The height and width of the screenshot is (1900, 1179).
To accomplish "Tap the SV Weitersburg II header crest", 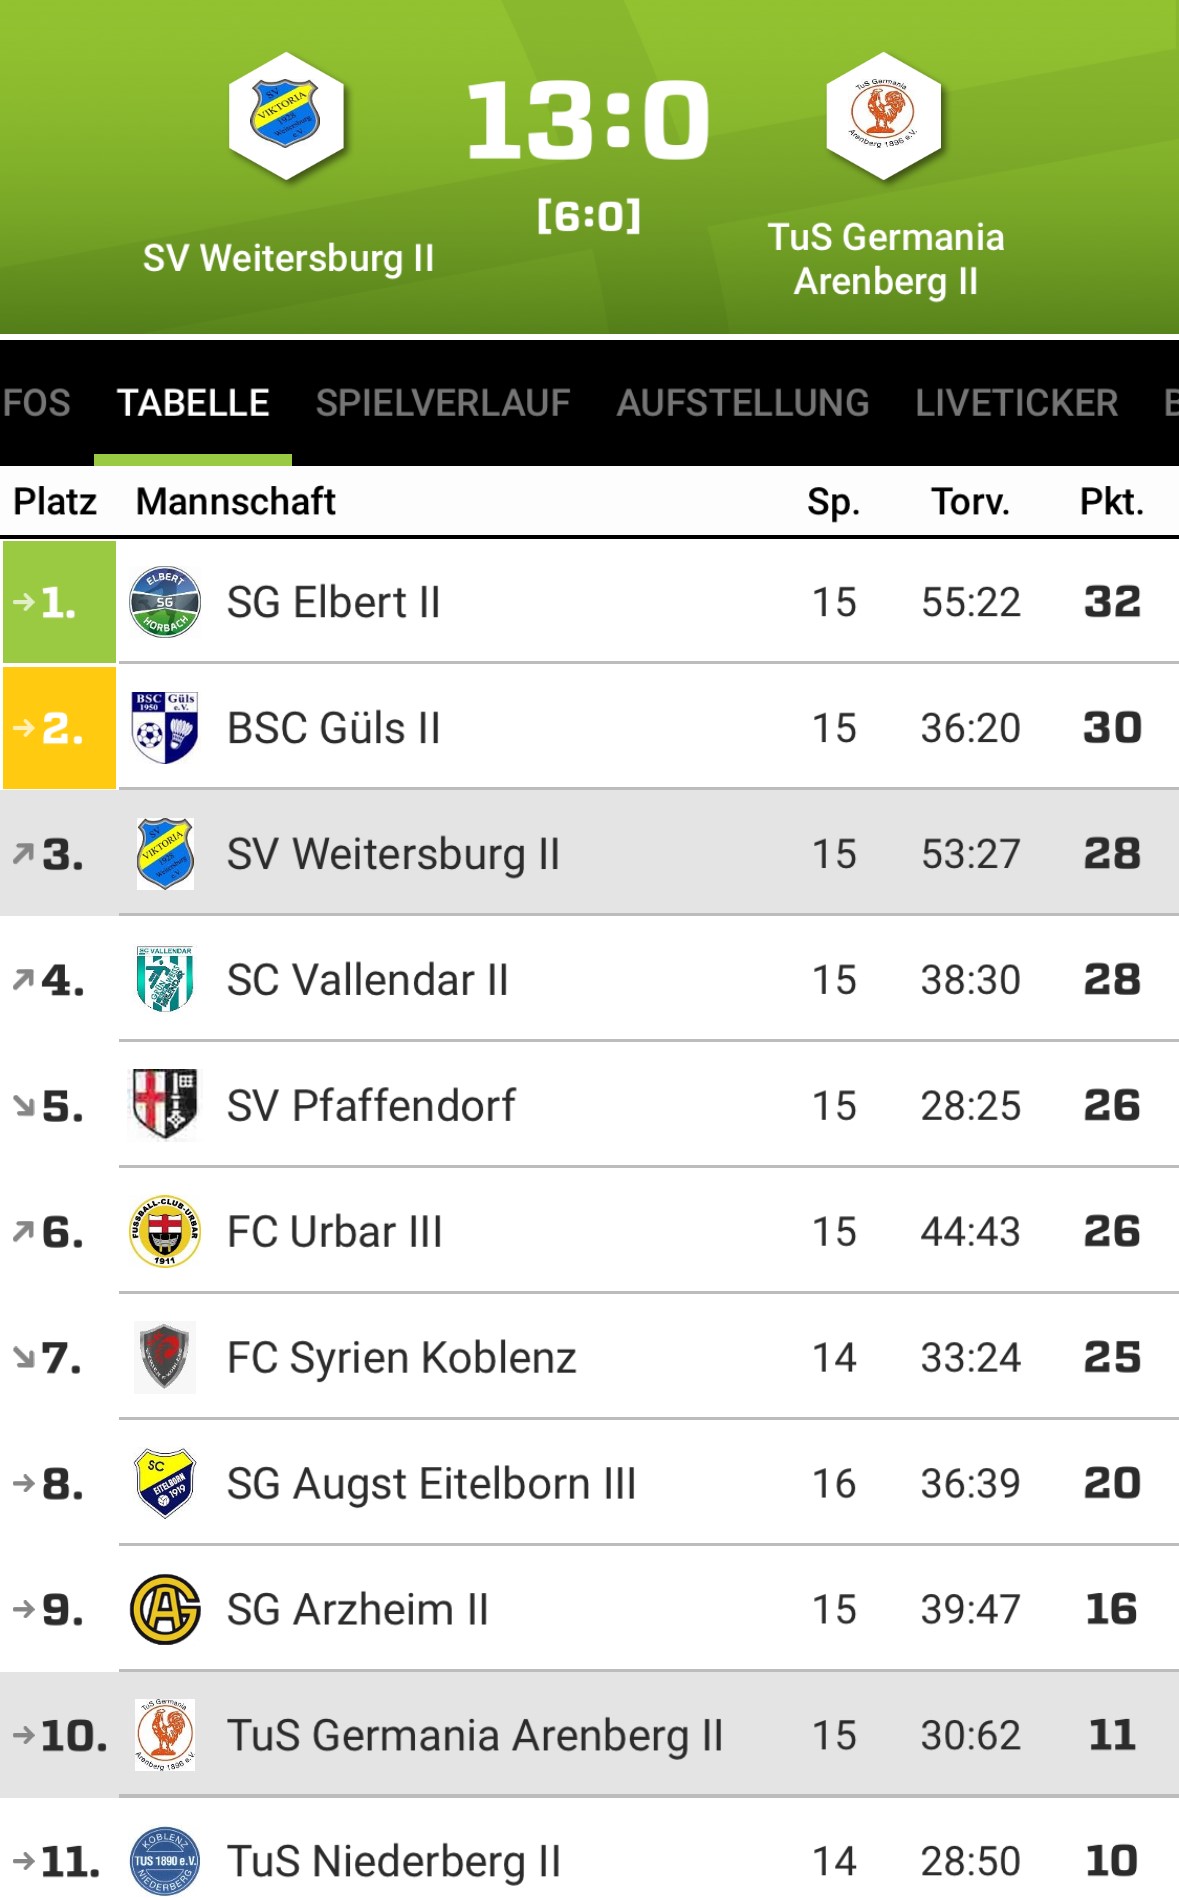I will tap(287, 117).
